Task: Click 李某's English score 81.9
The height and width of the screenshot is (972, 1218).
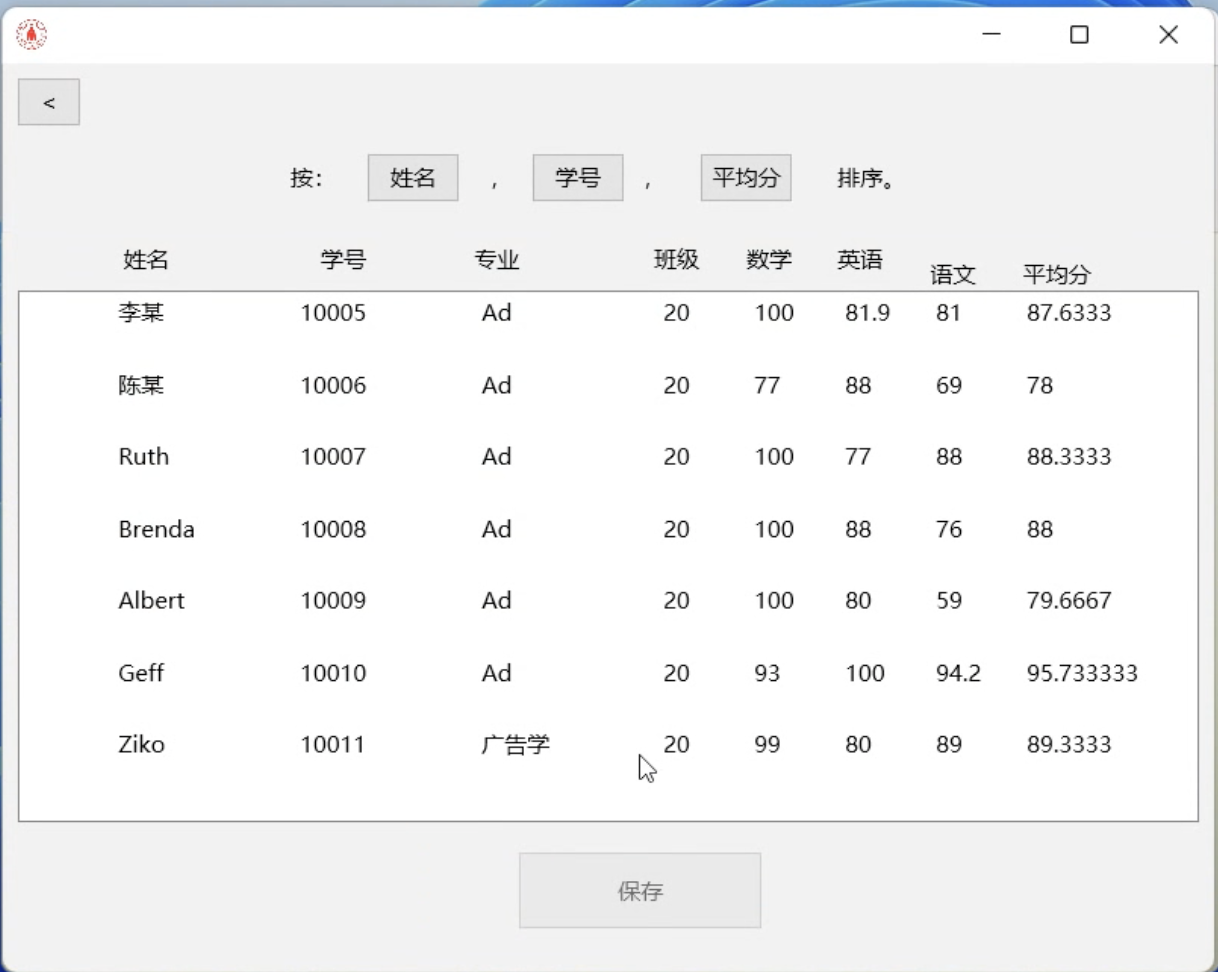Action: click(867, 313)
